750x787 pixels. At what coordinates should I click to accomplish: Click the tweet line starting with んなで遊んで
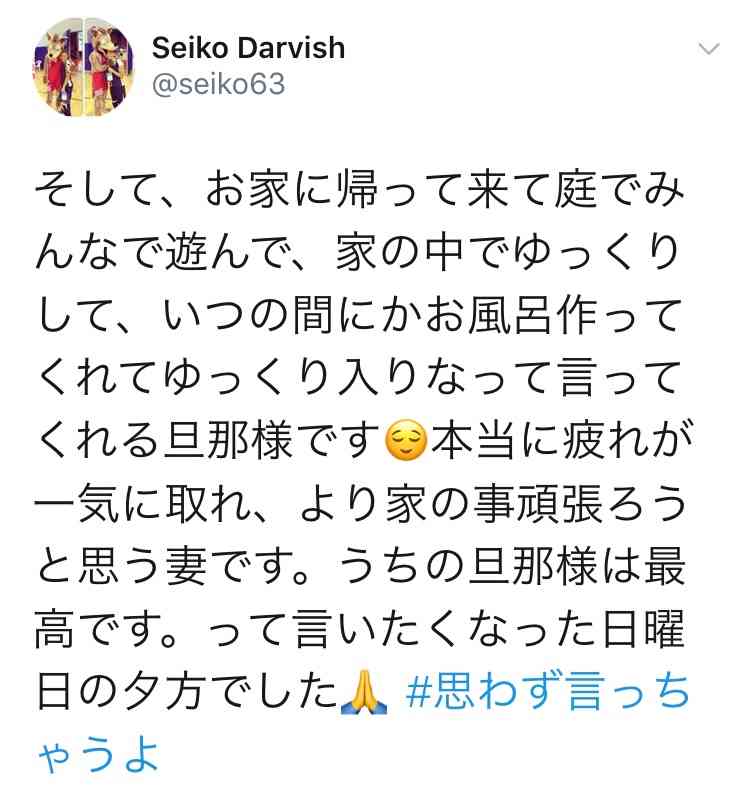[x=357, y=252]
